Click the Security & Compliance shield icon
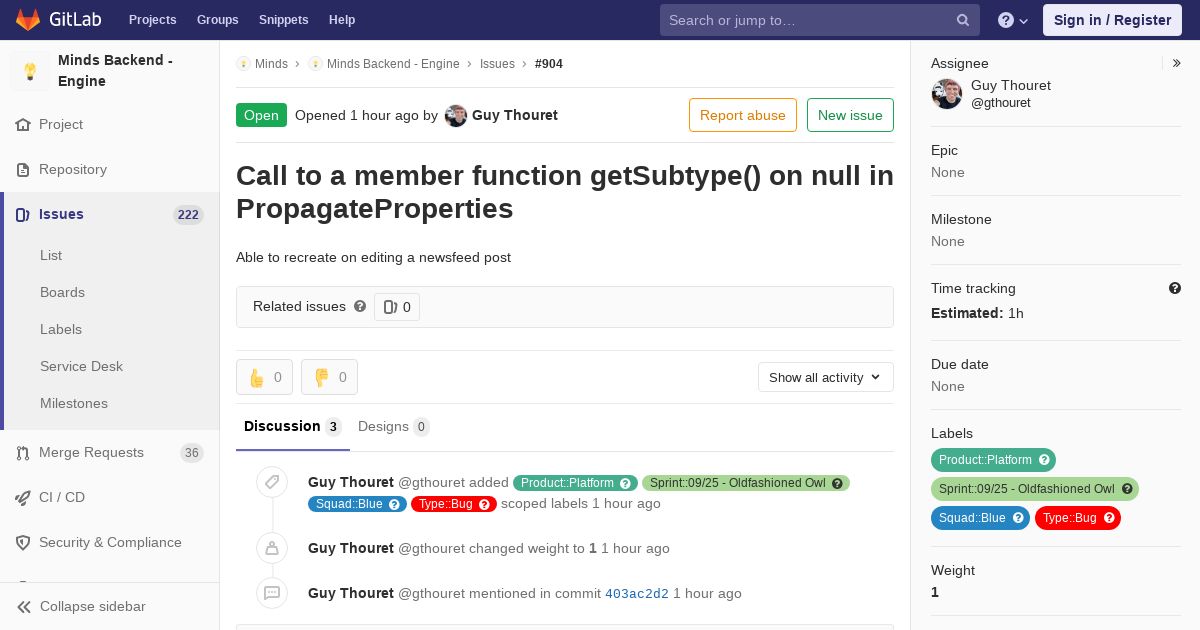The image size is (1200, 630). point(23,543)
